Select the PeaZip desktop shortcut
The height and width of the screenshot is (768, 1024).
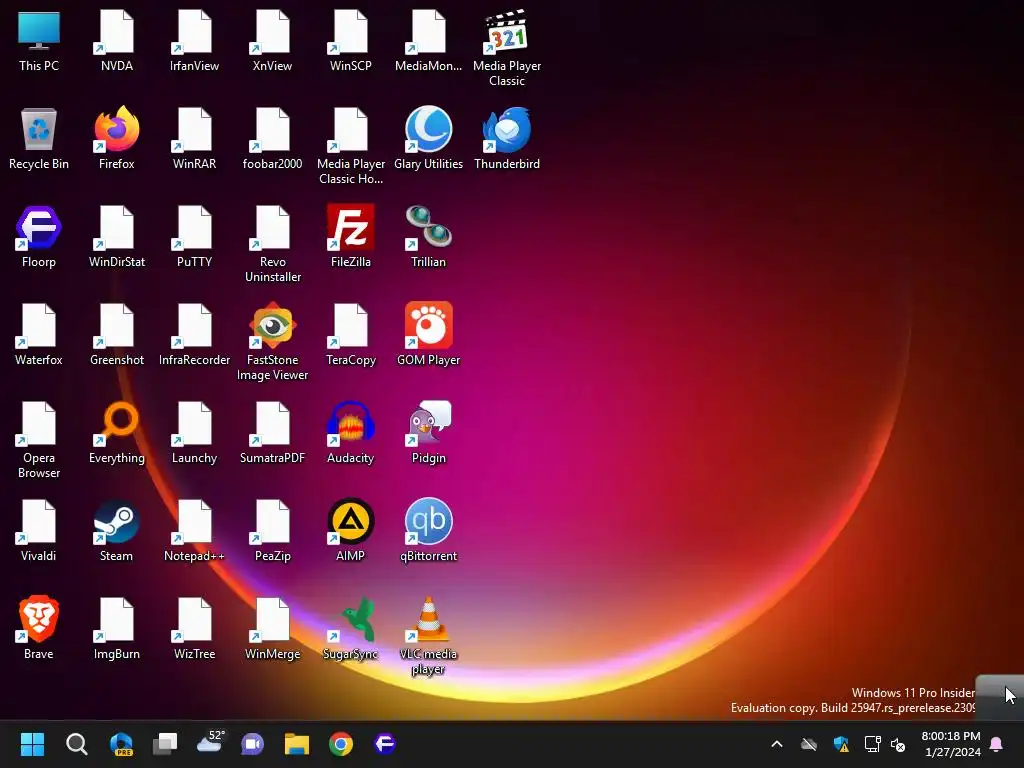point(272,531)
